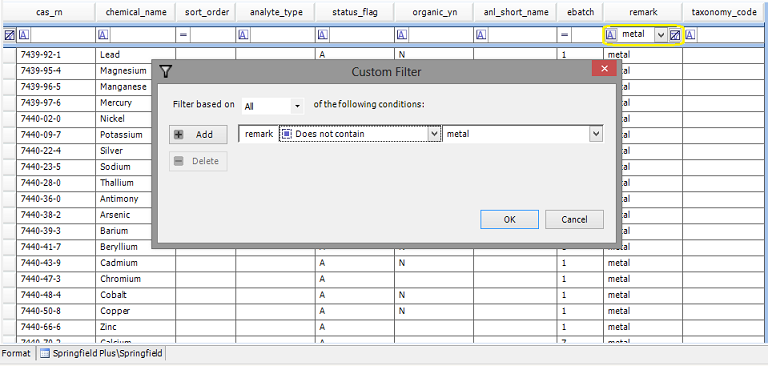Image resolution: width=768 pixels, height=366 pixels.
Task: Click the funnel icon in Custom Filter title
Action: click(x=166, y=72)
